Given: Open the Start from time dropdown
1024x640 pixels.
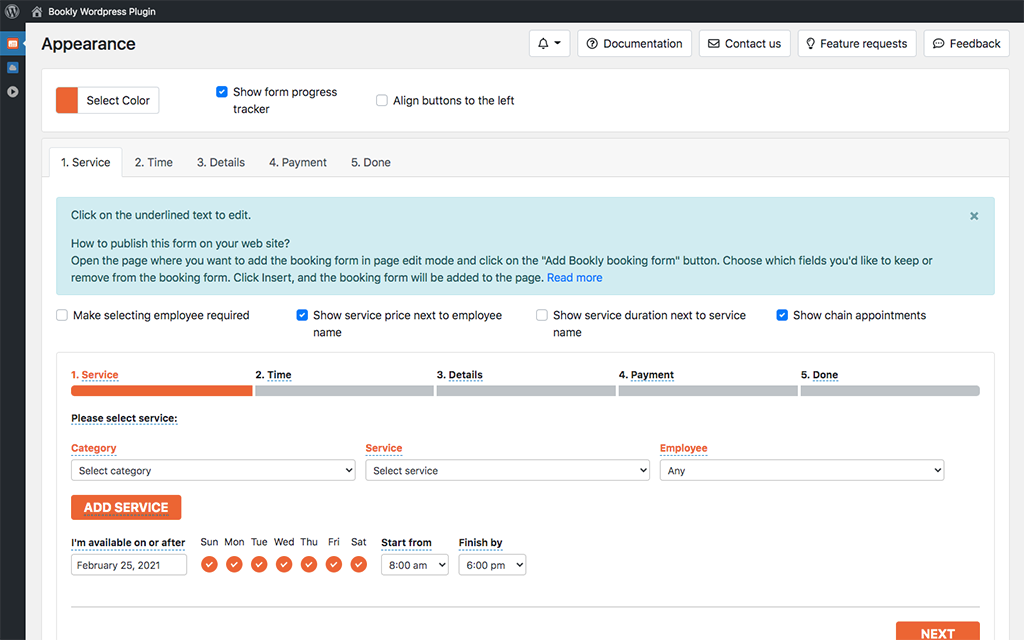Looking at the screenshot, I should 414,564.
